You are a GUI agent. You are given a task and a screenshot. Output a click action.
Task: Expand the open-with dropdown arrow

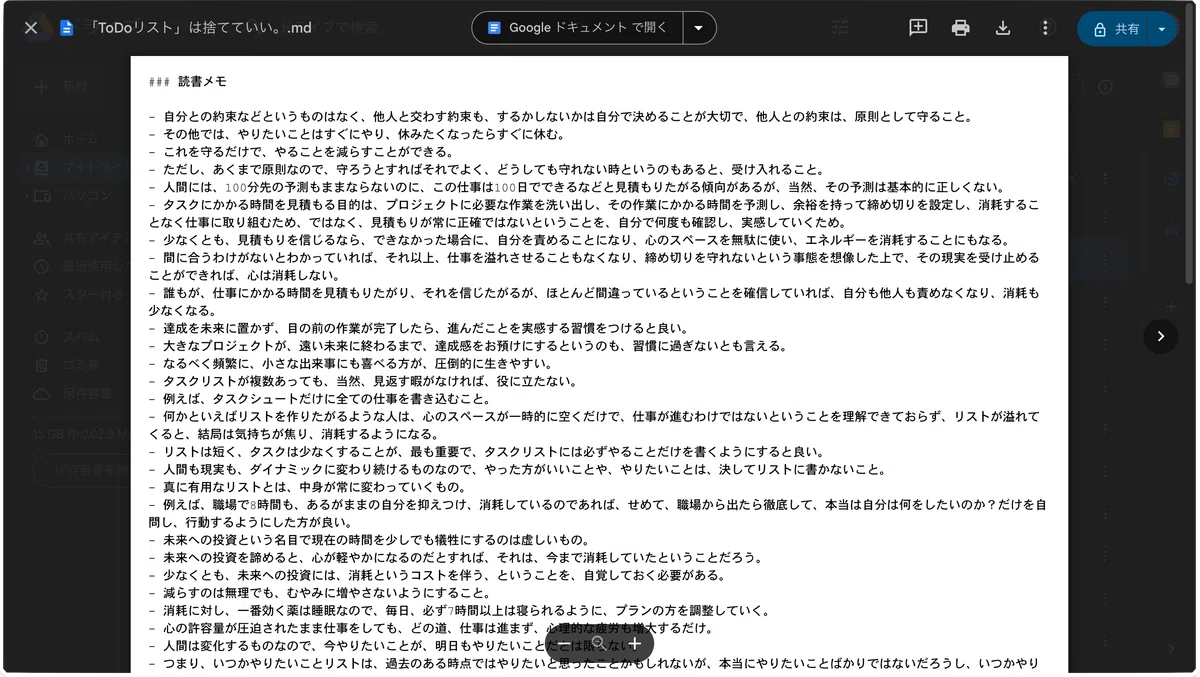700,28
